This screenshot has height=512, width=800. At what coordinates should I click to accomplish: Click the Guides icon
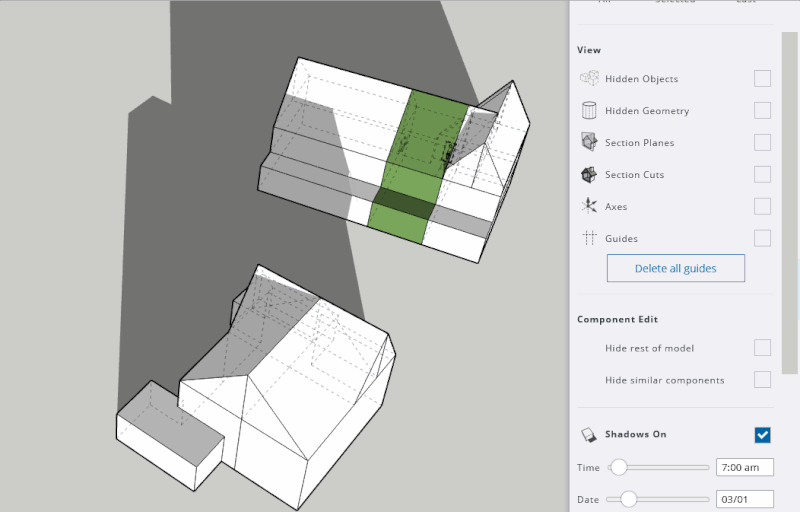[589, 238]
